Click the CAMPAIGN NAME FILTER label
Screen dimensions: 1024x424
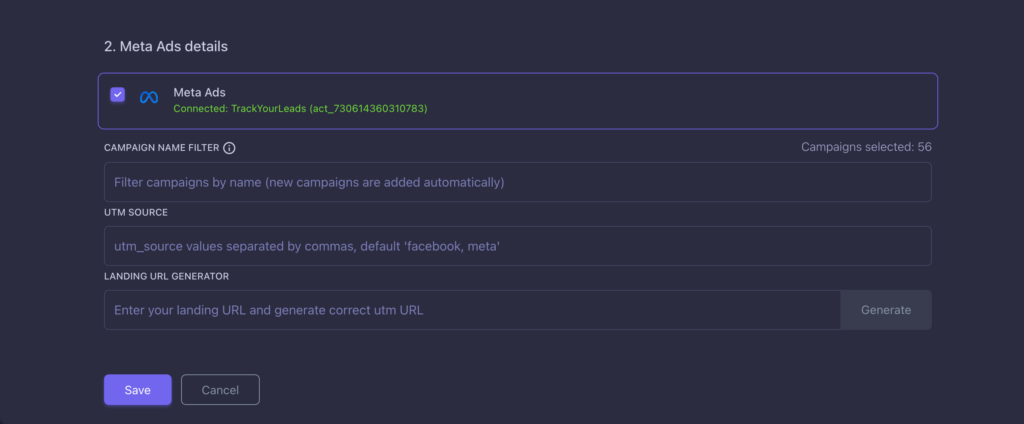click(162, 148)
